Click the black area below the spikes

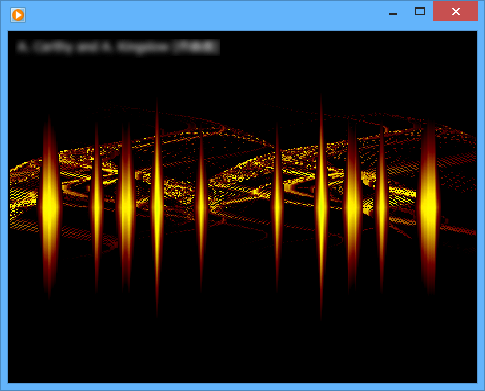[243, 350]
